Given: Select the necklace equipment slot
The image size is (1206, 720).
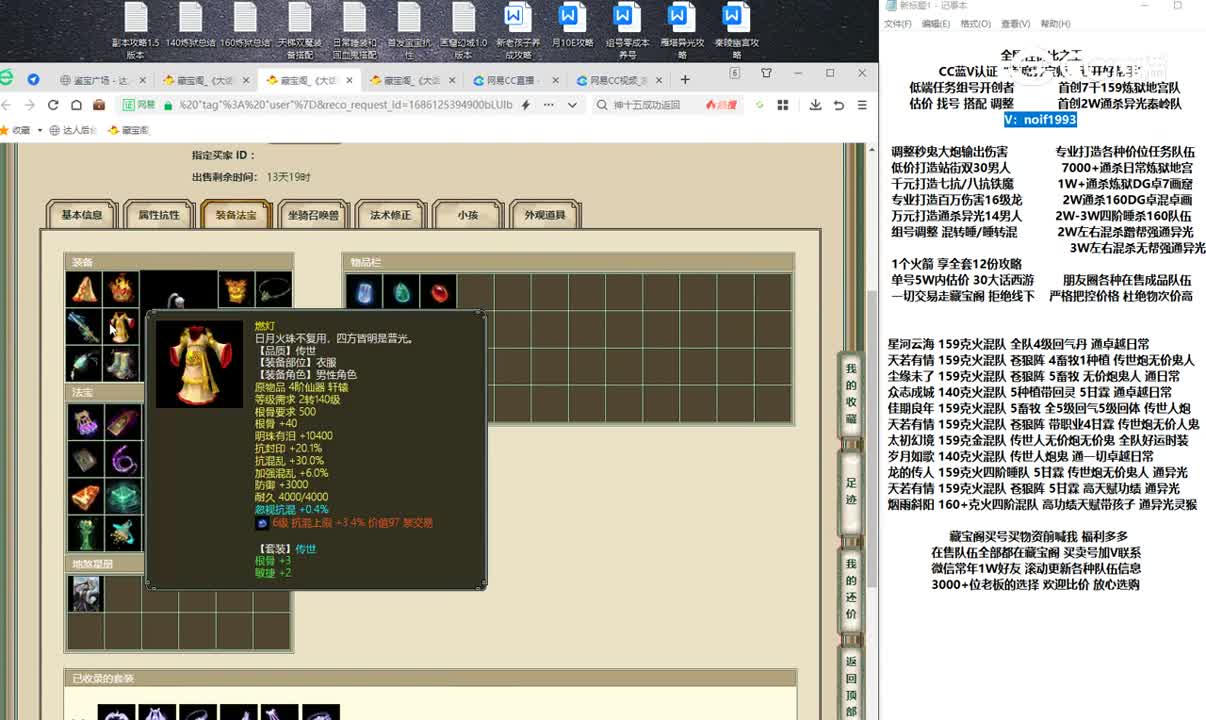Looking at the screenshot, I should [273, 290].
